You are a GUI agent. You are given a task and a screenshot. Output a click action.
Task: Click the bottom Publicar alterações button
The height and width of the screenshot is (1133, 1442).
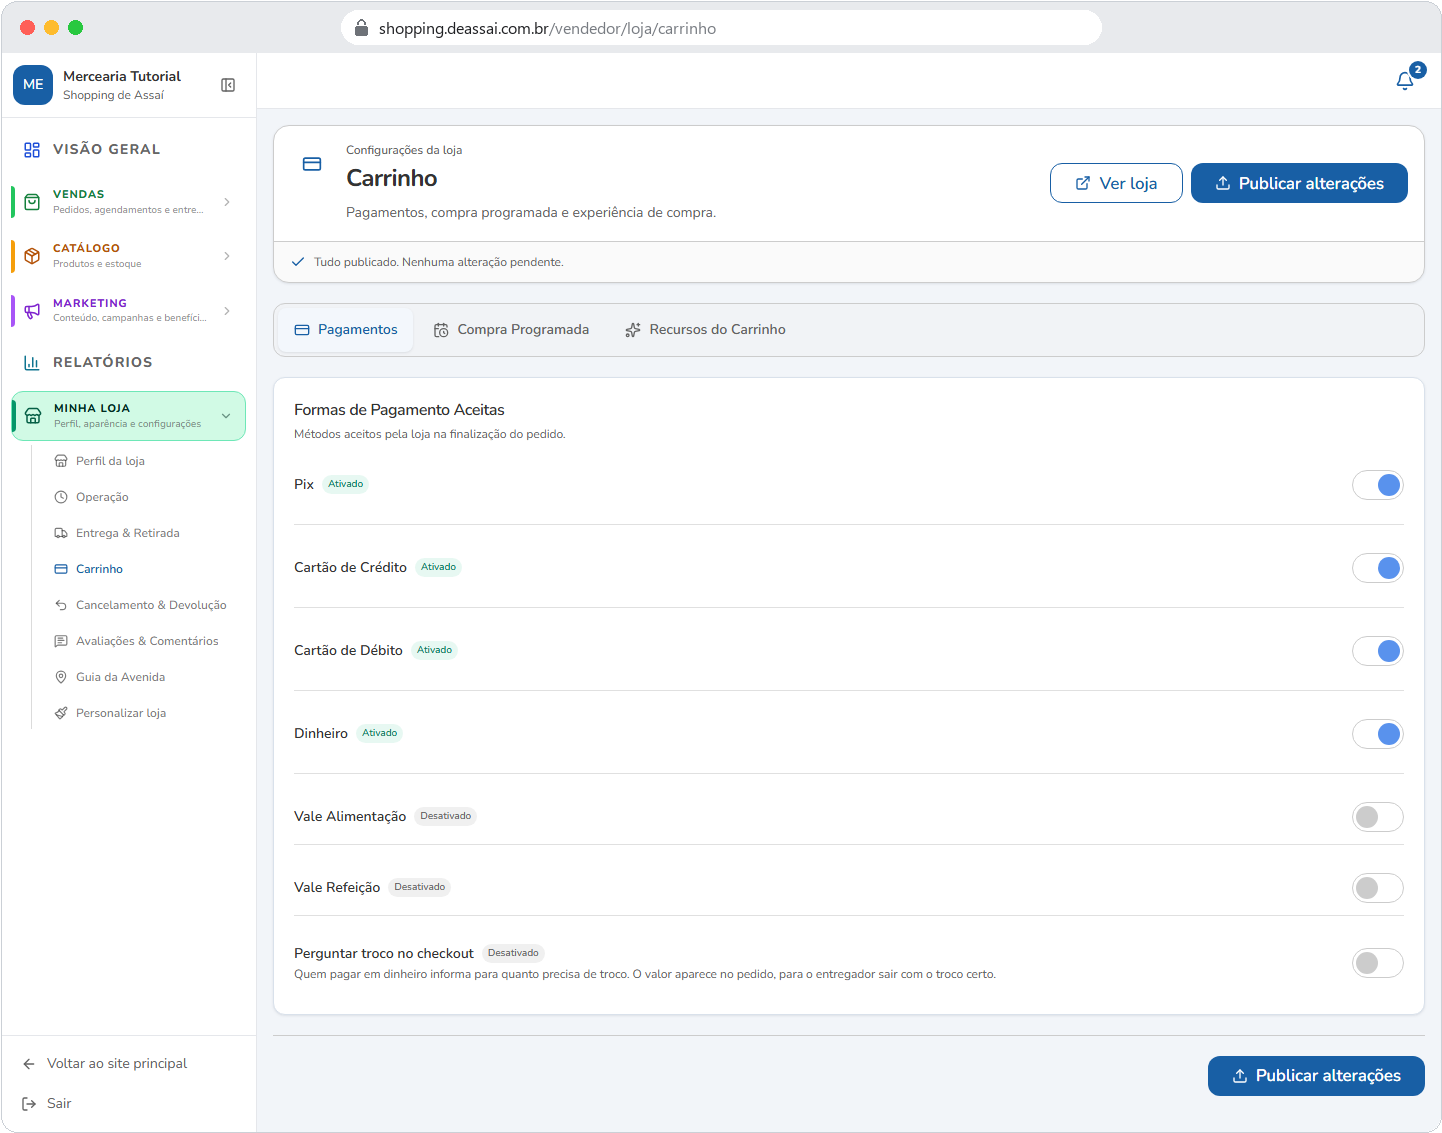point(1316,1076)
